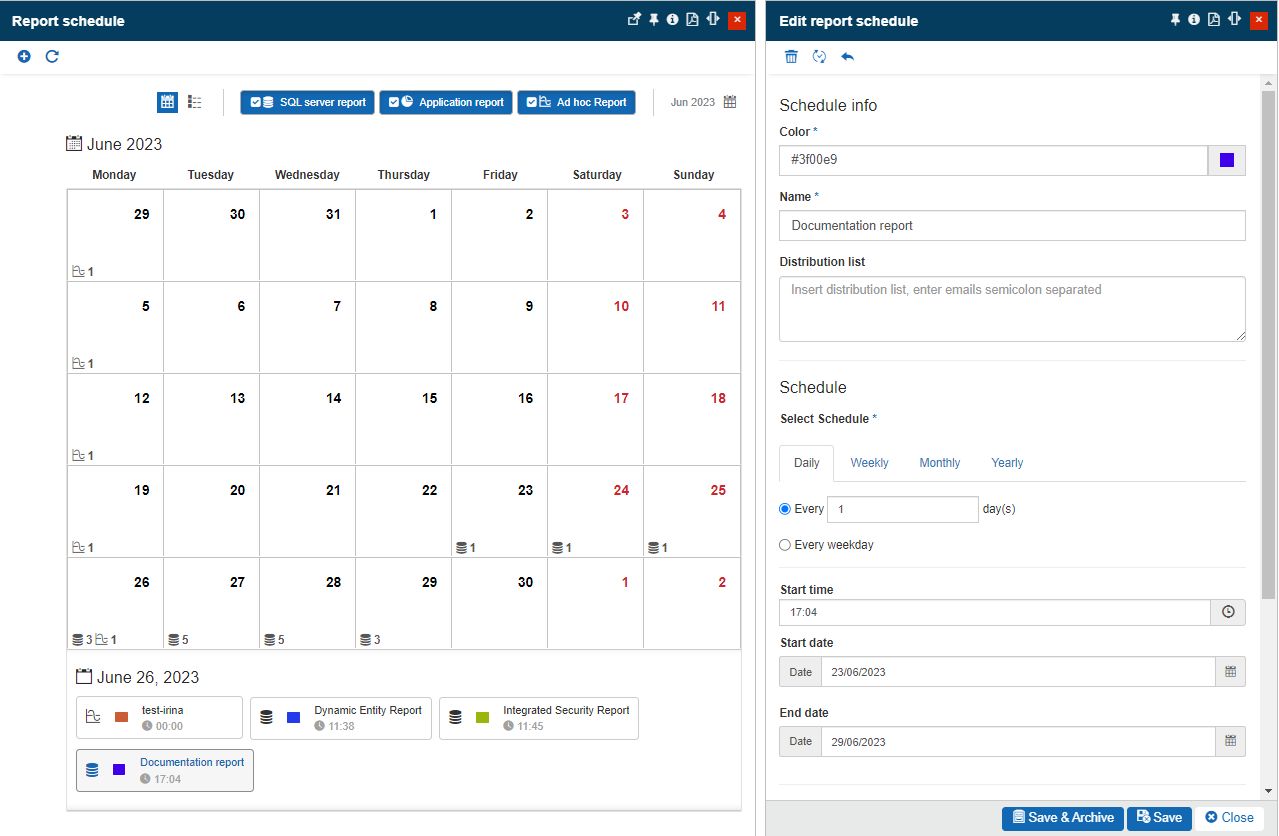Screen dimensions: 1279x836
Task: Open the Start date calendar picker
Action: (x=1230, y=672)
